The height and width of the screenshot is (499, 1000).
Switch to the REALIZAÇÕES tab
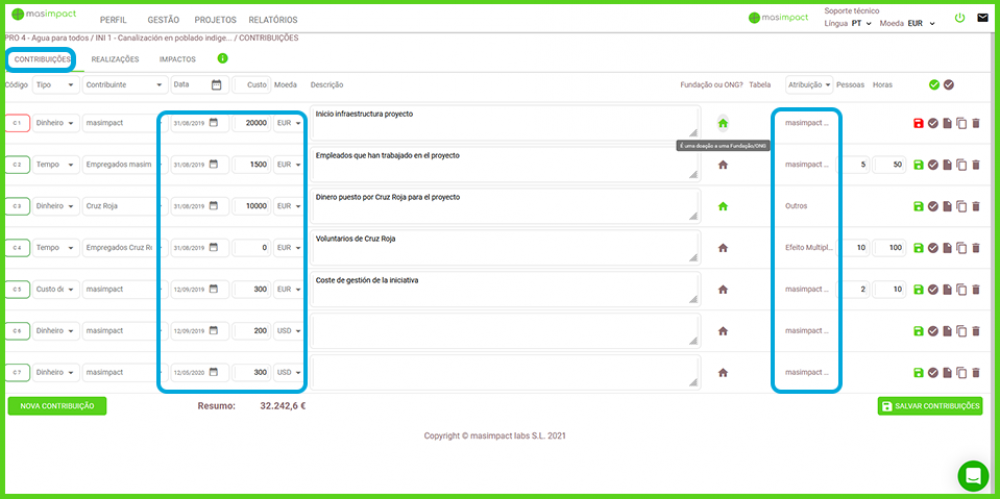115,60
